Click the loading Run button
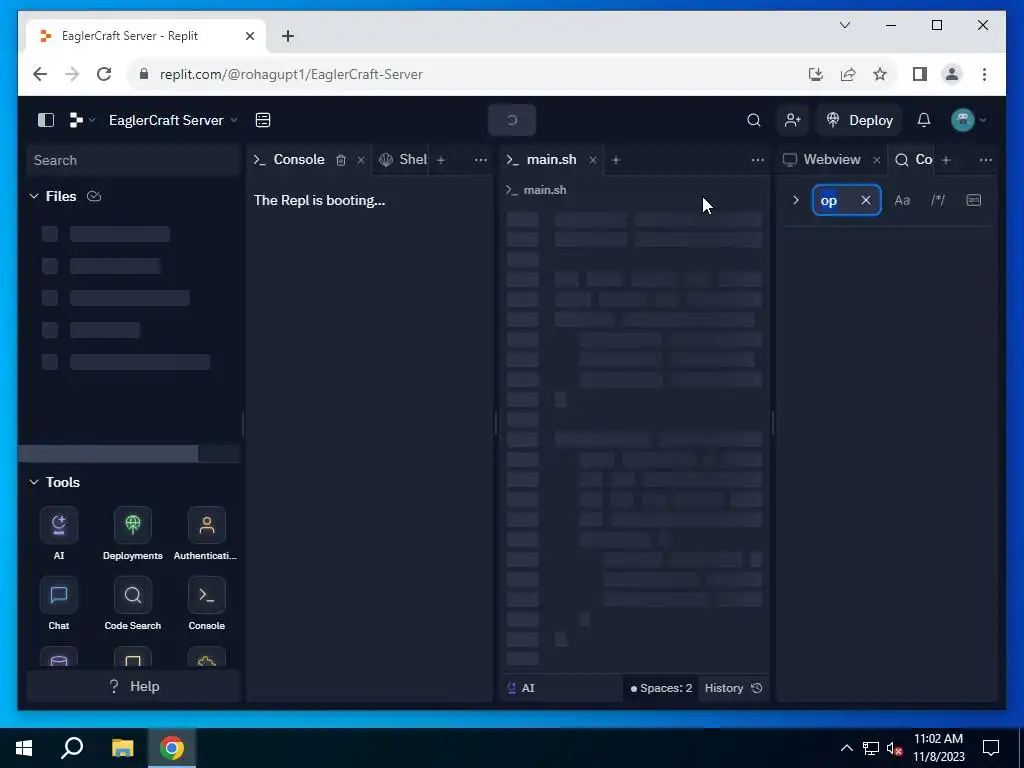The height and width of the screenshot is (768, 1024). pyautogui.click(x=512, y=120)
